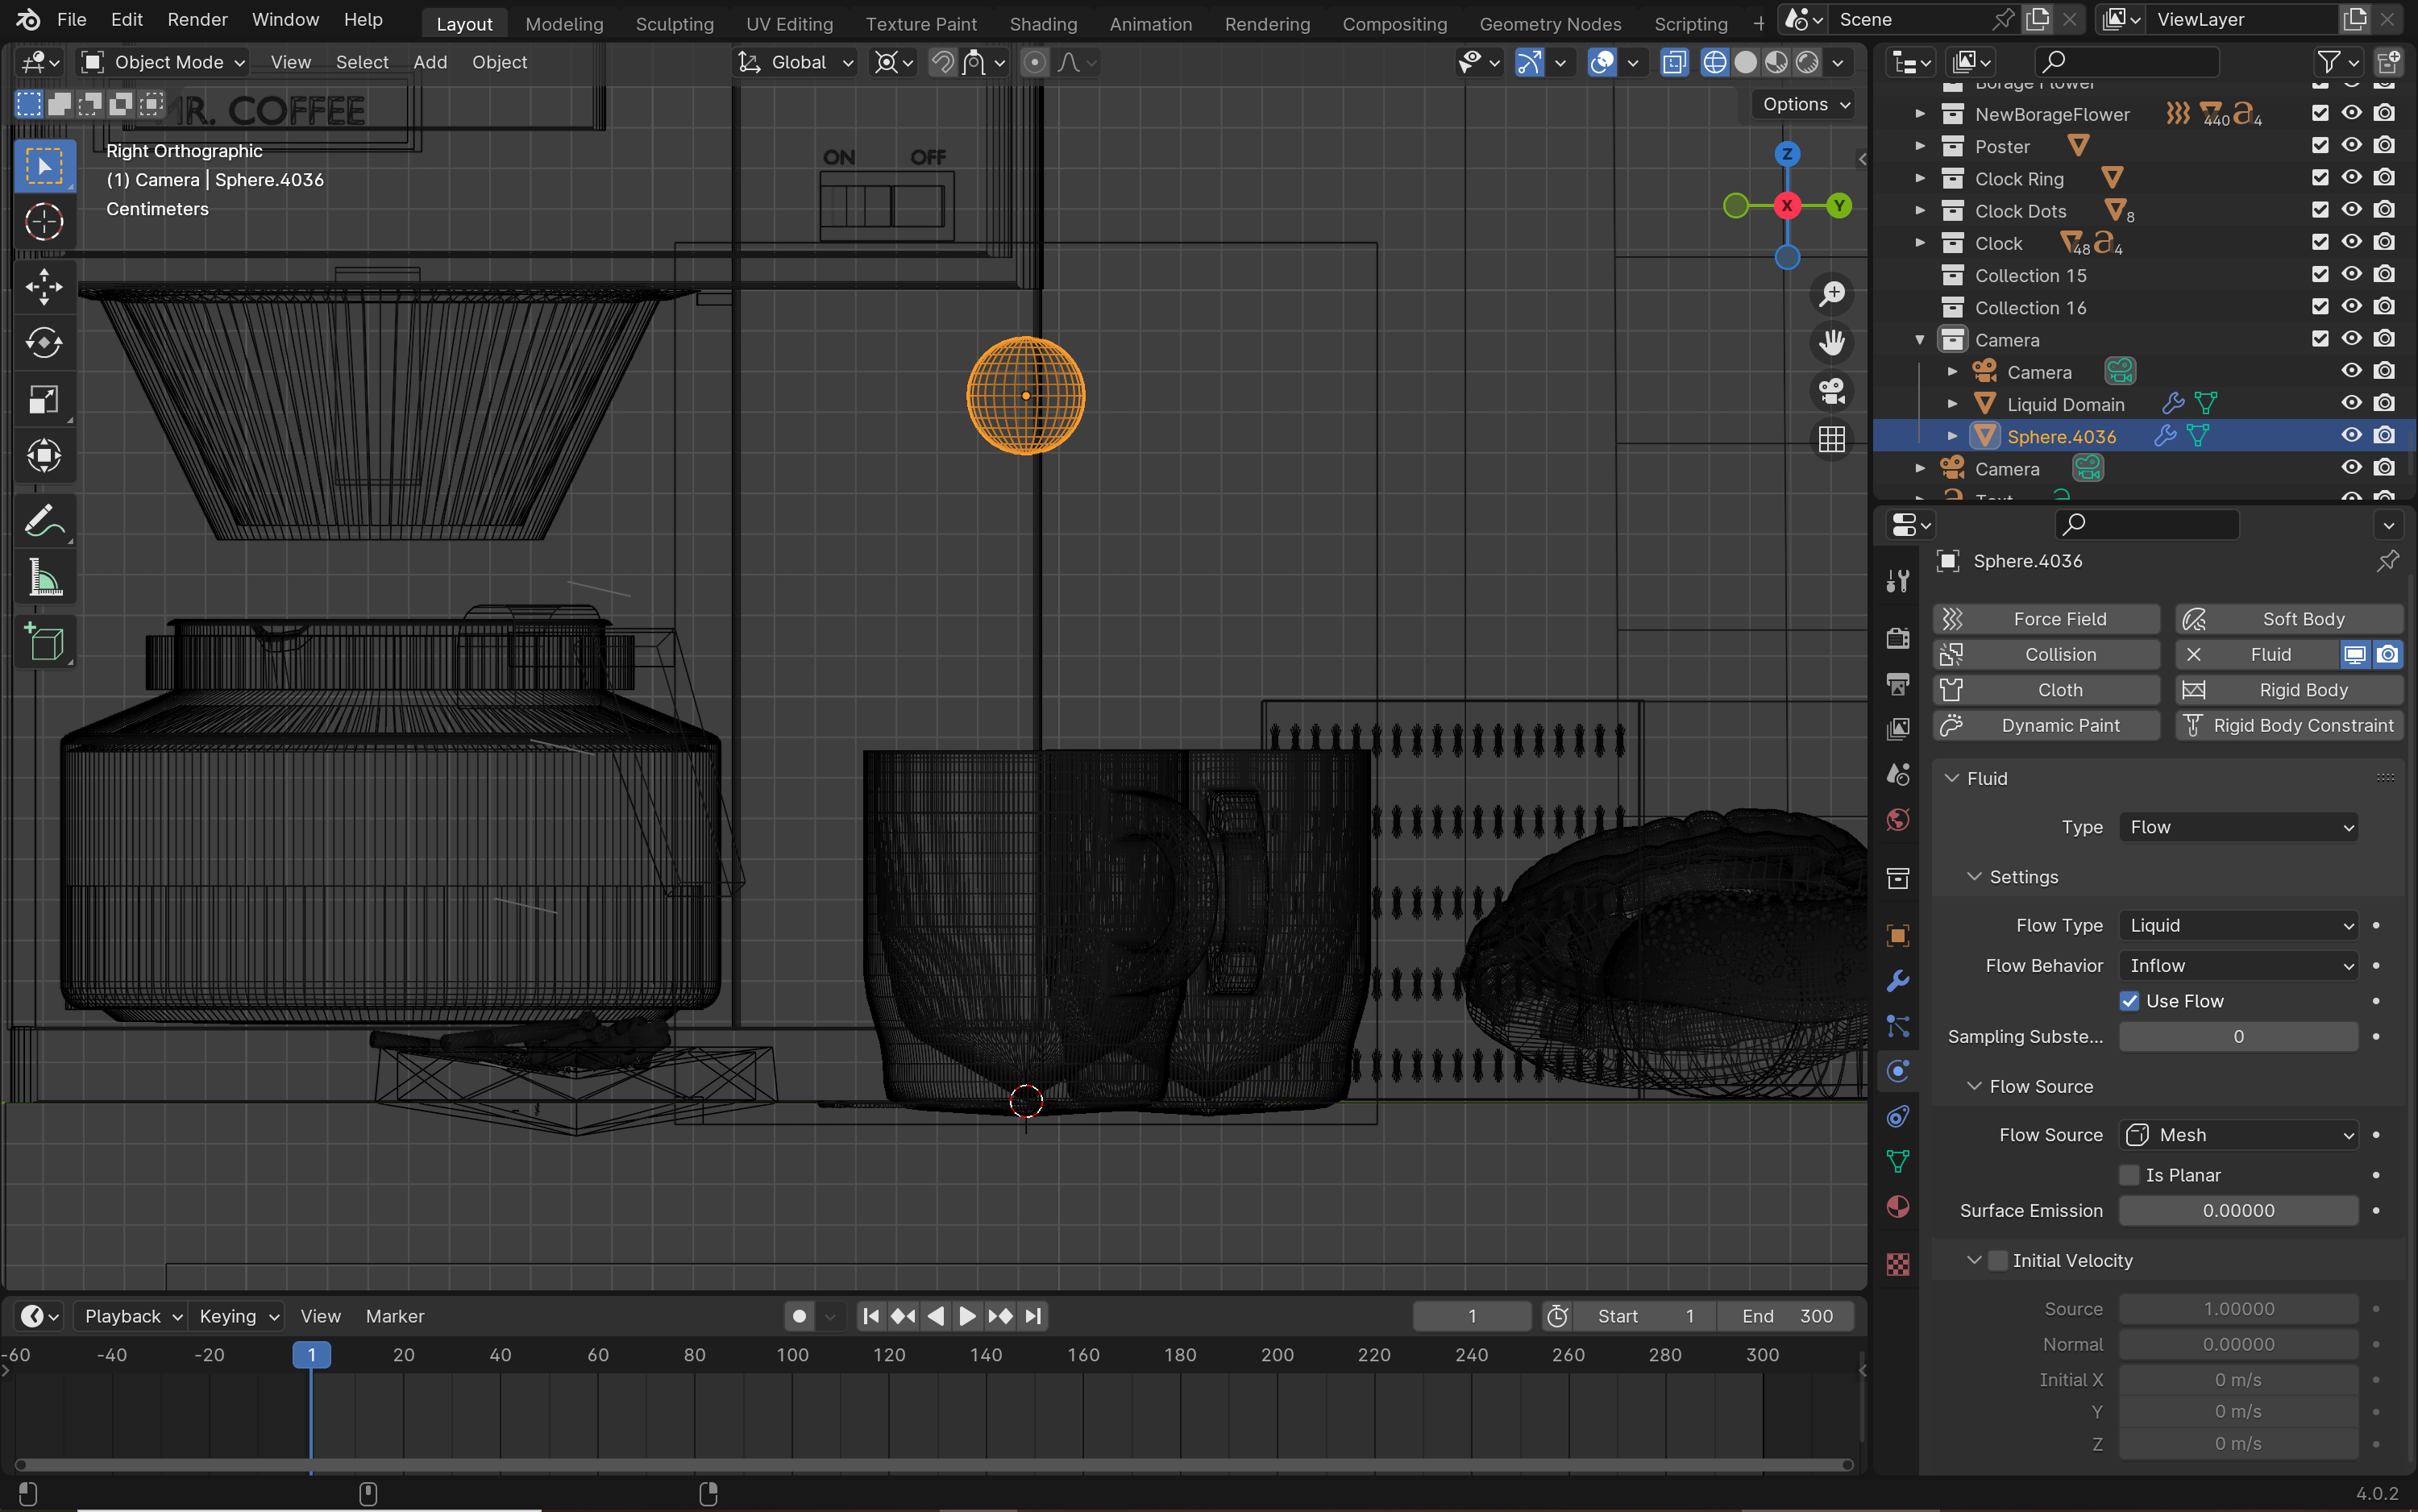Open the viewport Add menu

pos(430,62)
